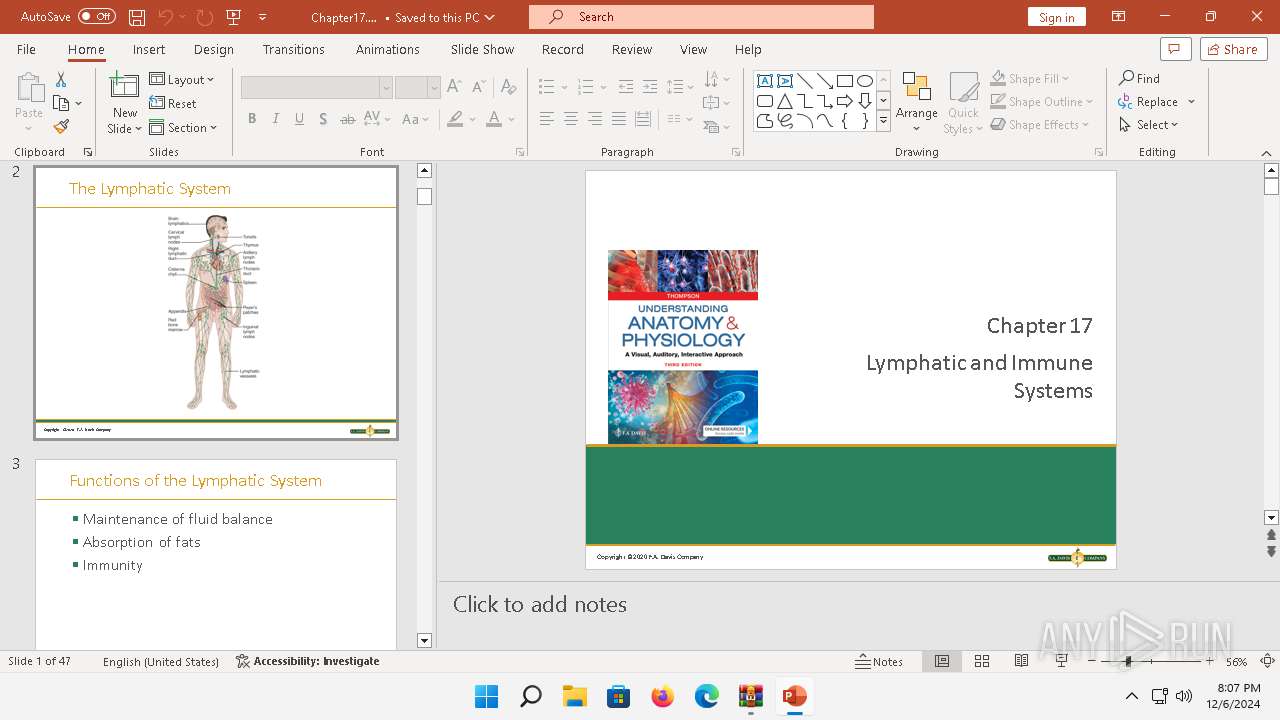Collapse the ribbon chevron
Screen dimensions: 1280x720
[1266, 152]
